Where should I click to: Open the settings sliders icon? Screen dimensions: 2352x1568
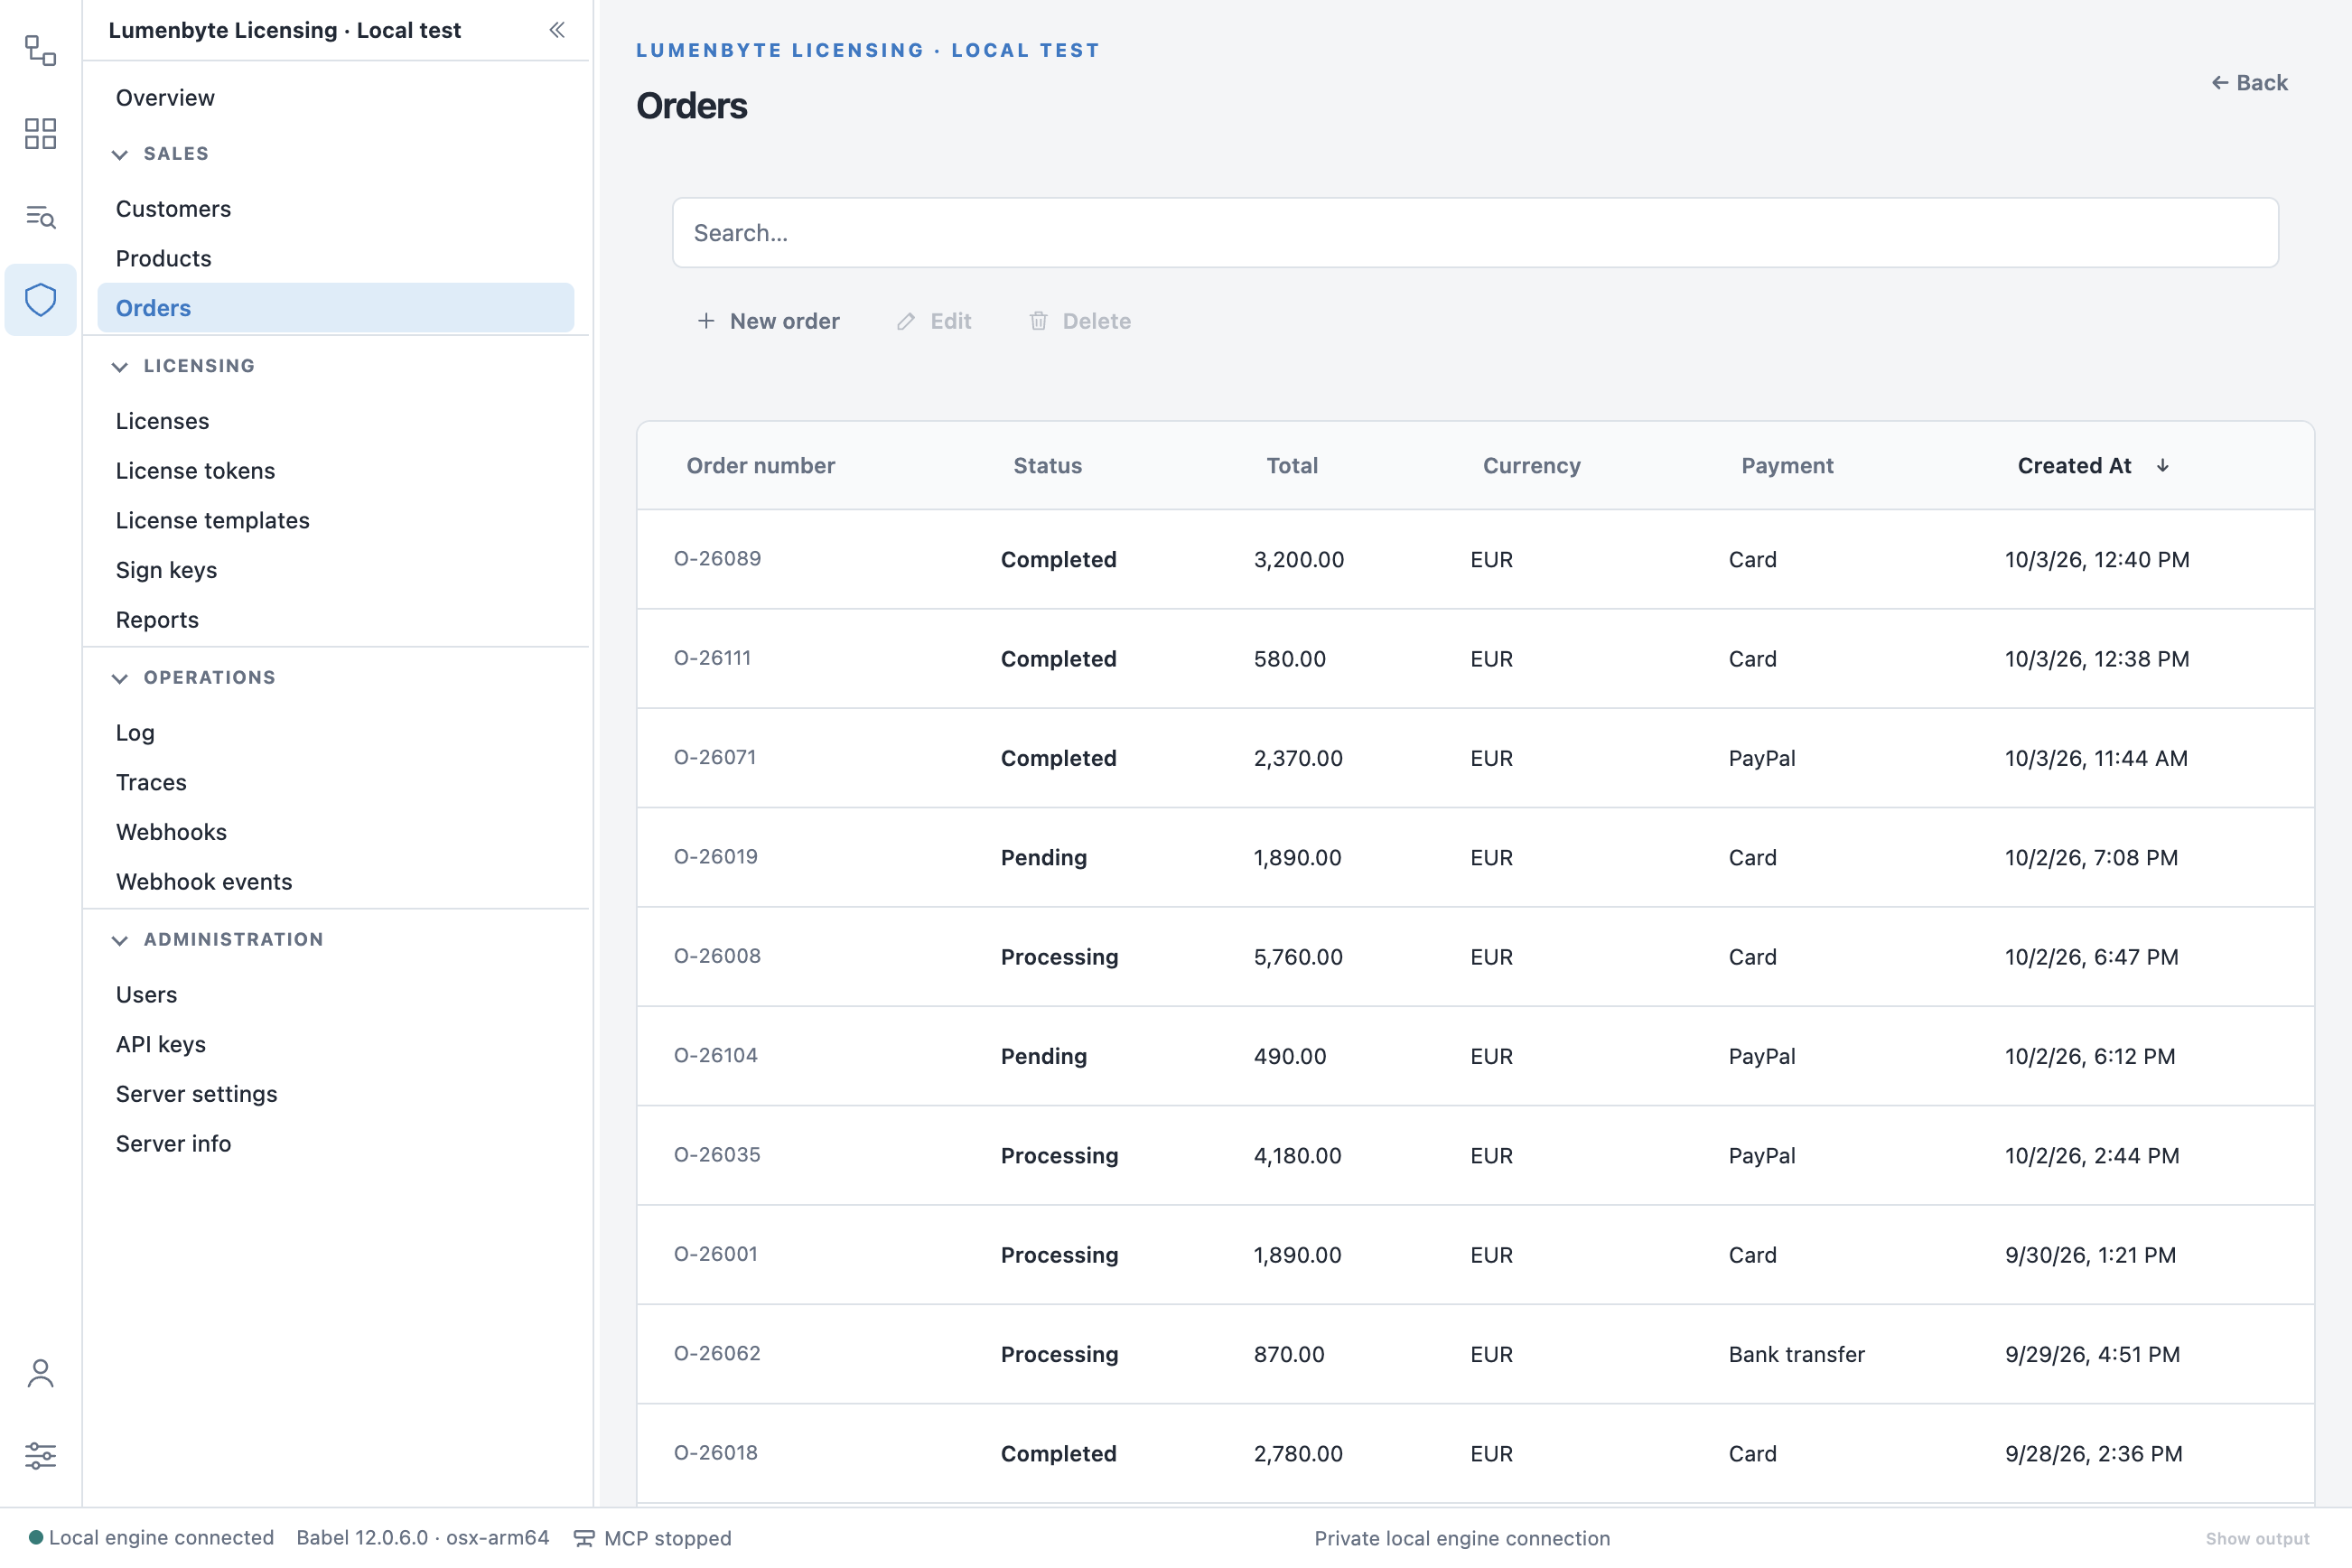click(40, 1455)
